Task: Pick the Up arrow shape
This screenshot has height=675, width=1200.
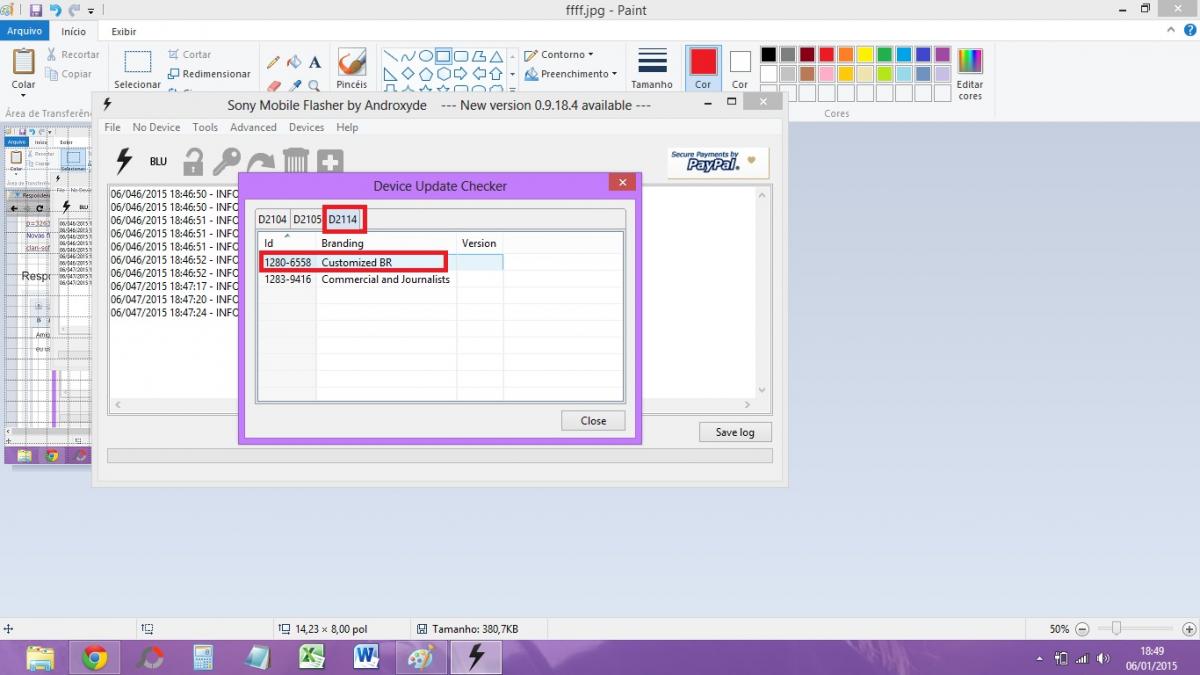Action: point(497,74)
